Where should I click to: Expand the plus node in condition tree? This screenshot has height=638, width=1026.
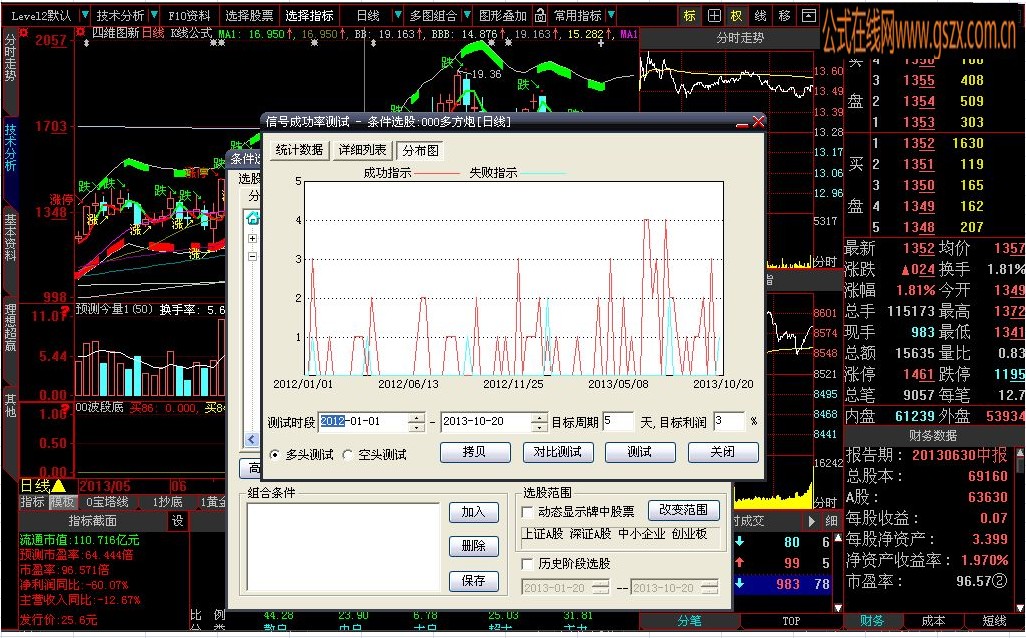point(253,239)
